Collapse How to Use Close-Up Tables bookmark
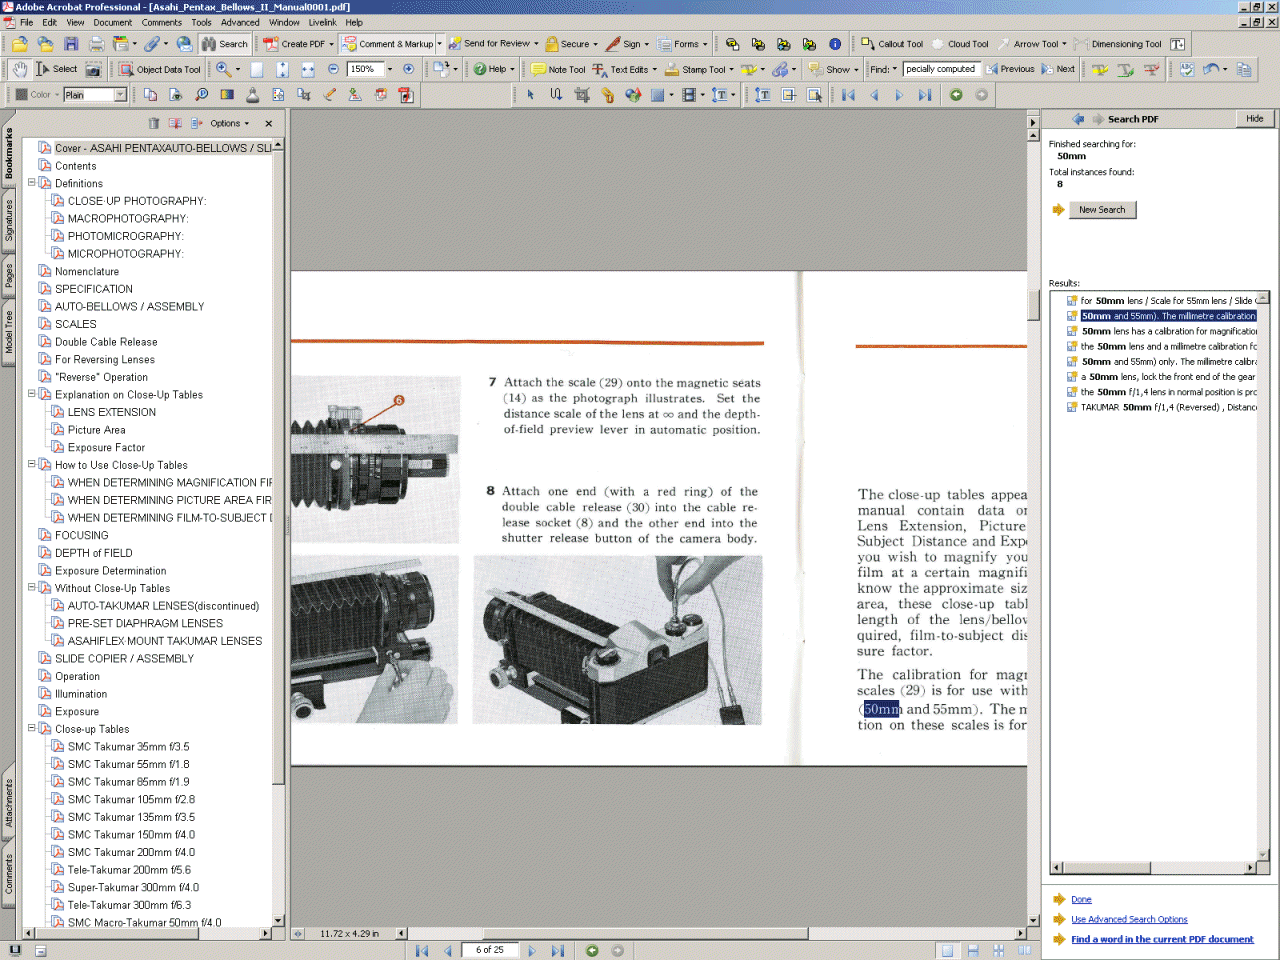Viewport: 1280px width, 960px height. (x=31, y=464)
